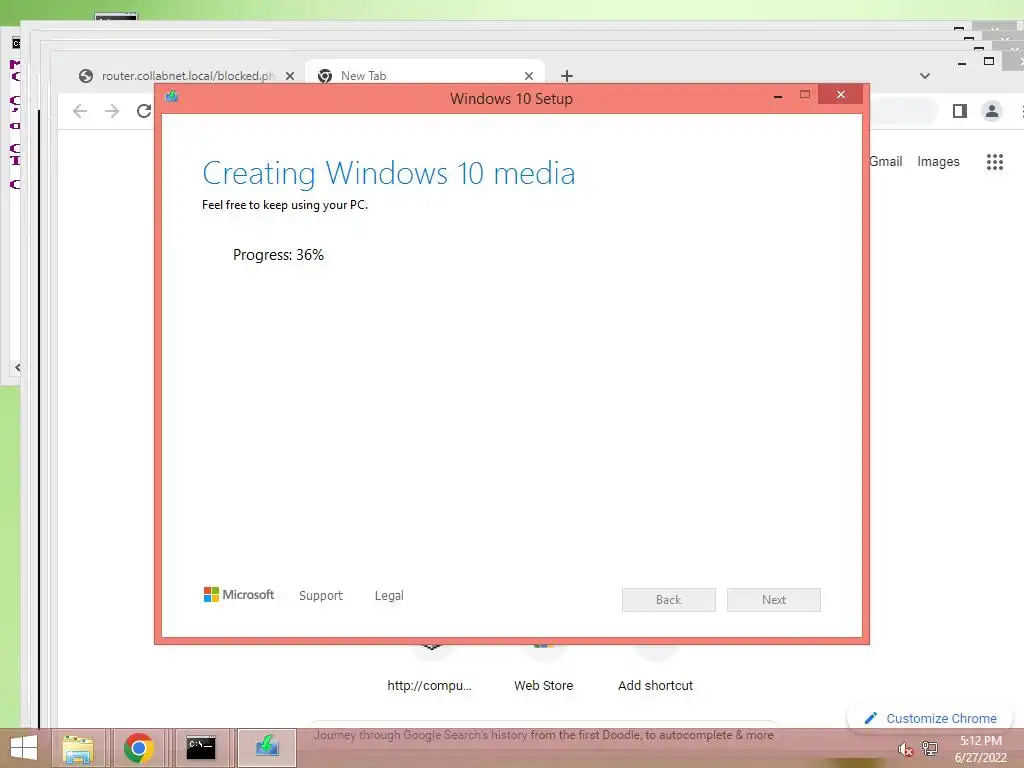
Task: Click the Back button in Setup
Action: coord(668,600)
